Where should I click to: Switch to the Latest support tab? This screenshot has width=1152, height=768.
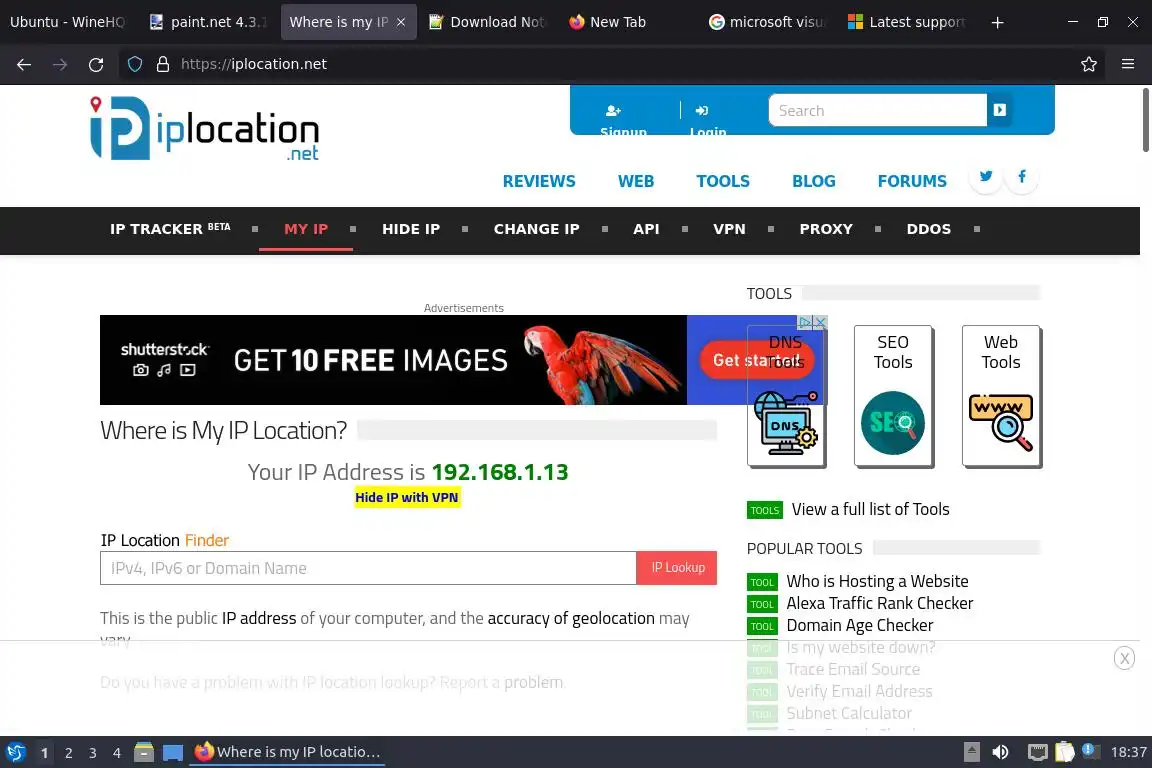(908, 22)
